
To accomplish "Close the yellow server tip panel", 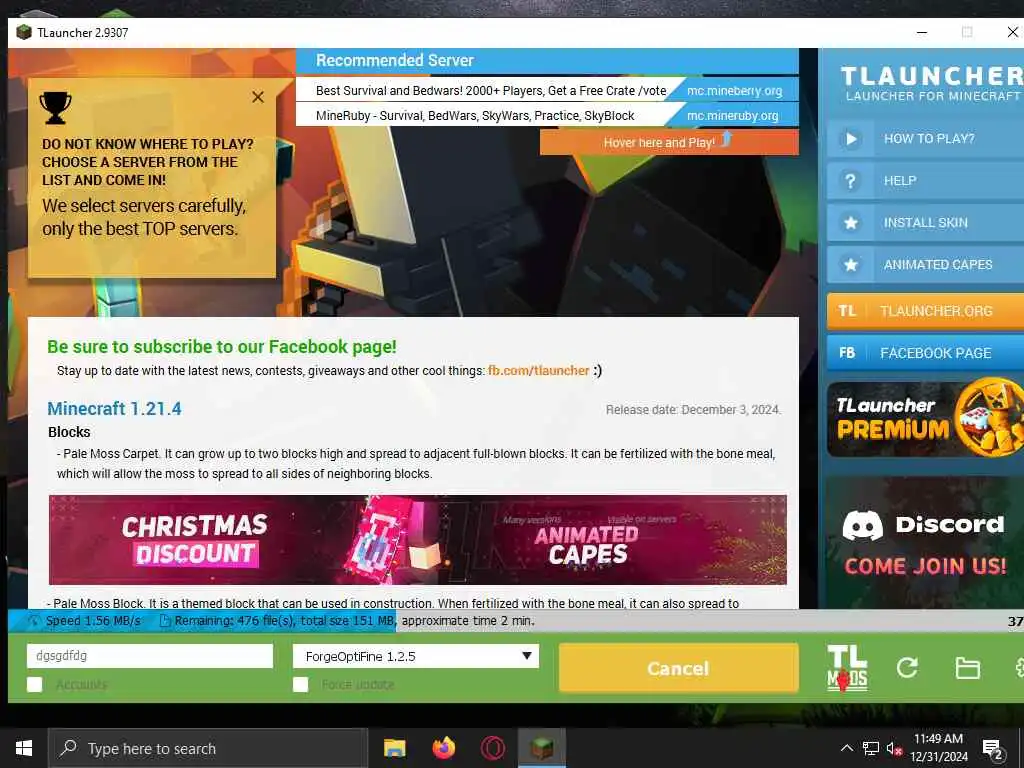I will [x=258, y=97].
